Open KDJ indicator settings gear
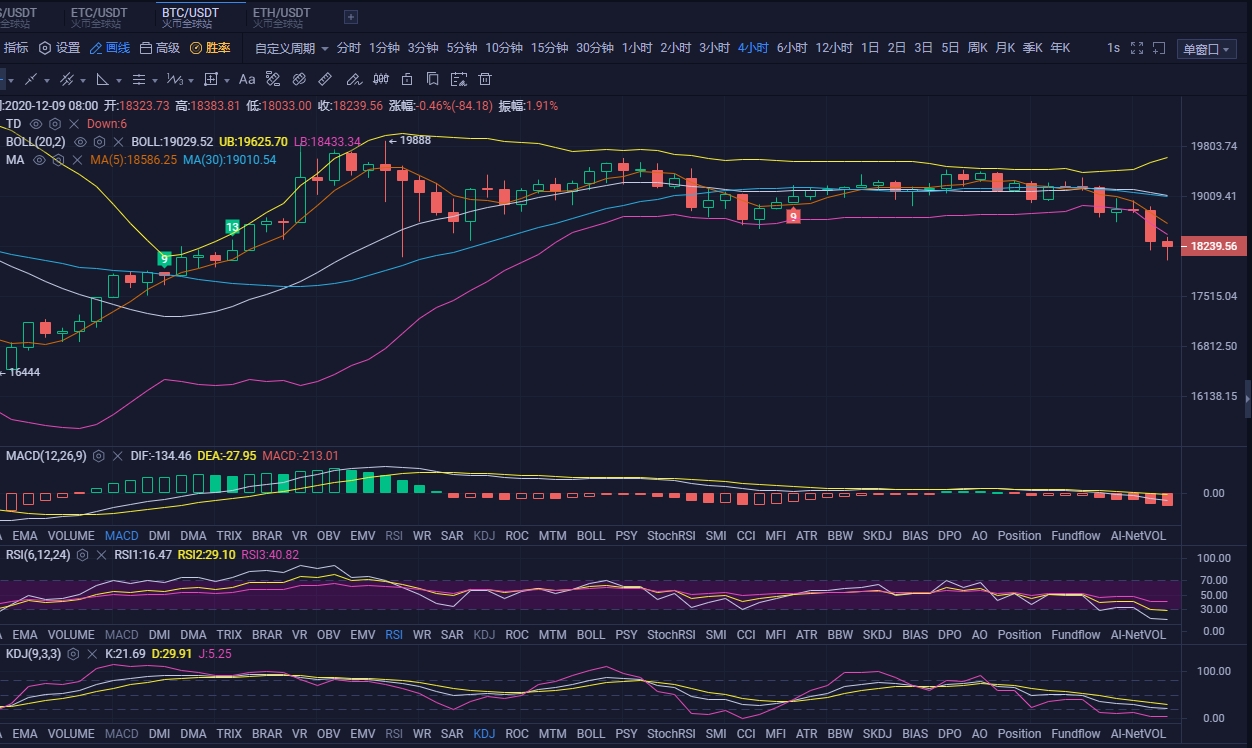 [x=85, y=654]
